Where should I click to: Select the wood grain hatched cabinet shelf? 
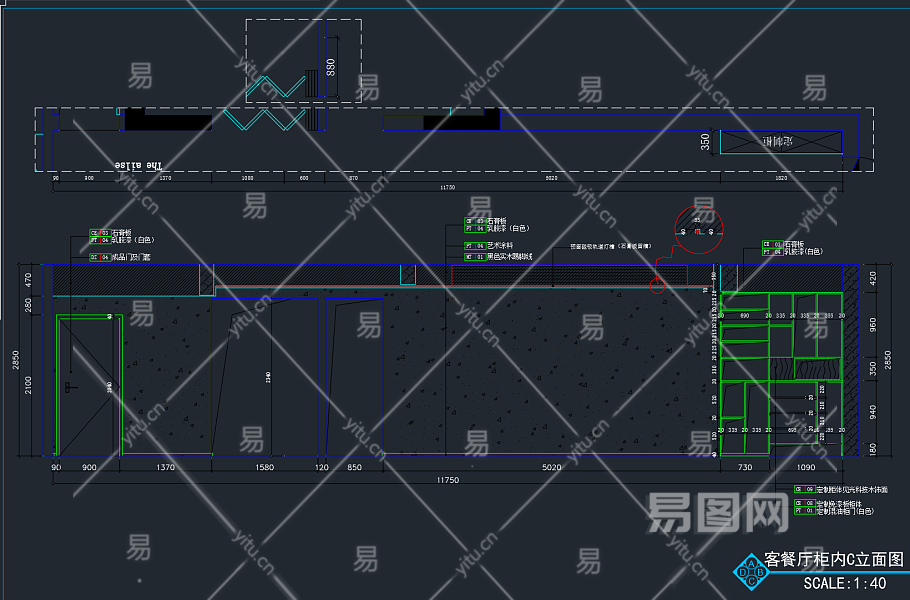point(806,369)
